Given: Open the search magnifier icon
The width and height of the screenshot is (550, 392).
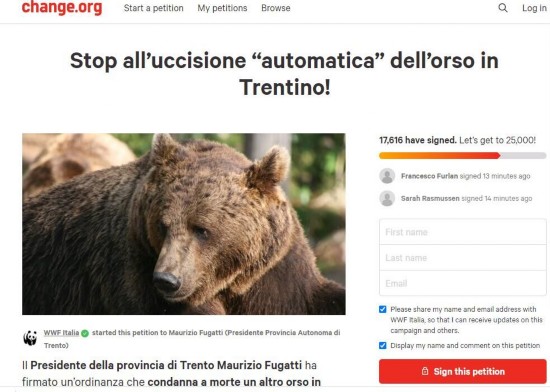Looking at the screenshot, I should pos(503,8).
